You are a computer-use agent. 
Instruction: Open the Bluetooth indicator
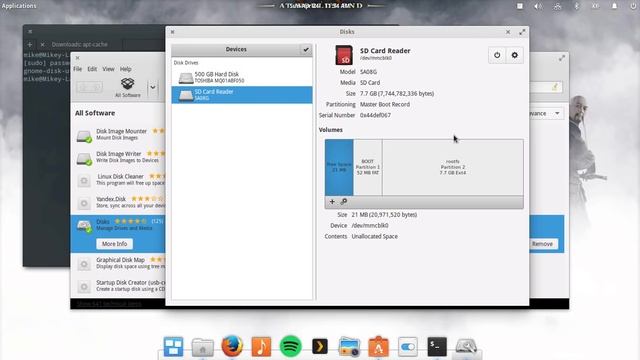click(x=576, y=6)
